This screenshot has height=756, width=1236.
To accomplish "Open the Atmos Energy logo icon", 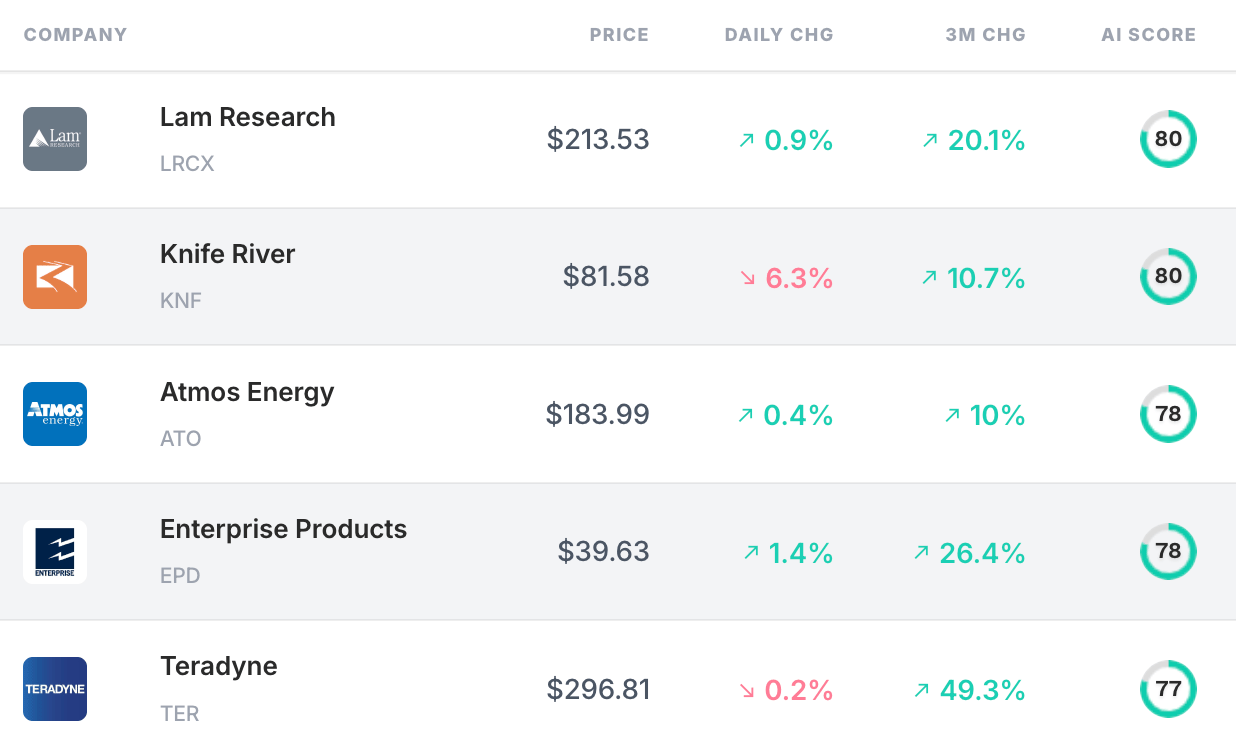I will tap(55, 414).
